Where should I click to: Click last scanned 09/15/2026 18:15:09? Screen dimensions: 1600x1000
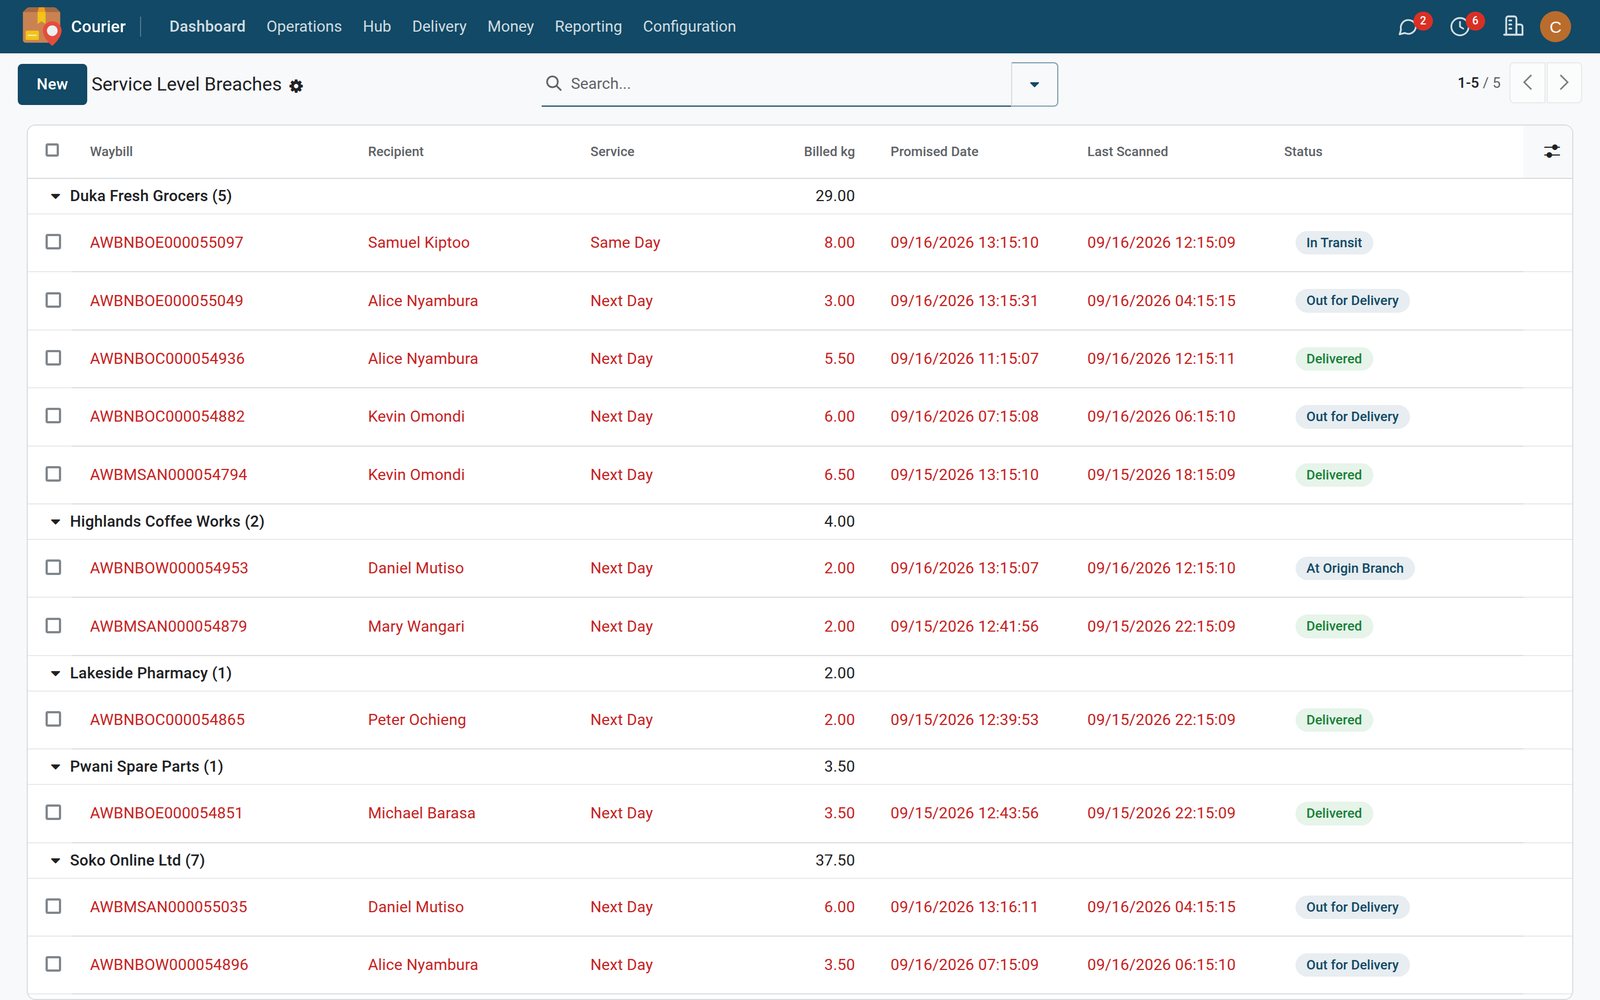click(1161, 474)
